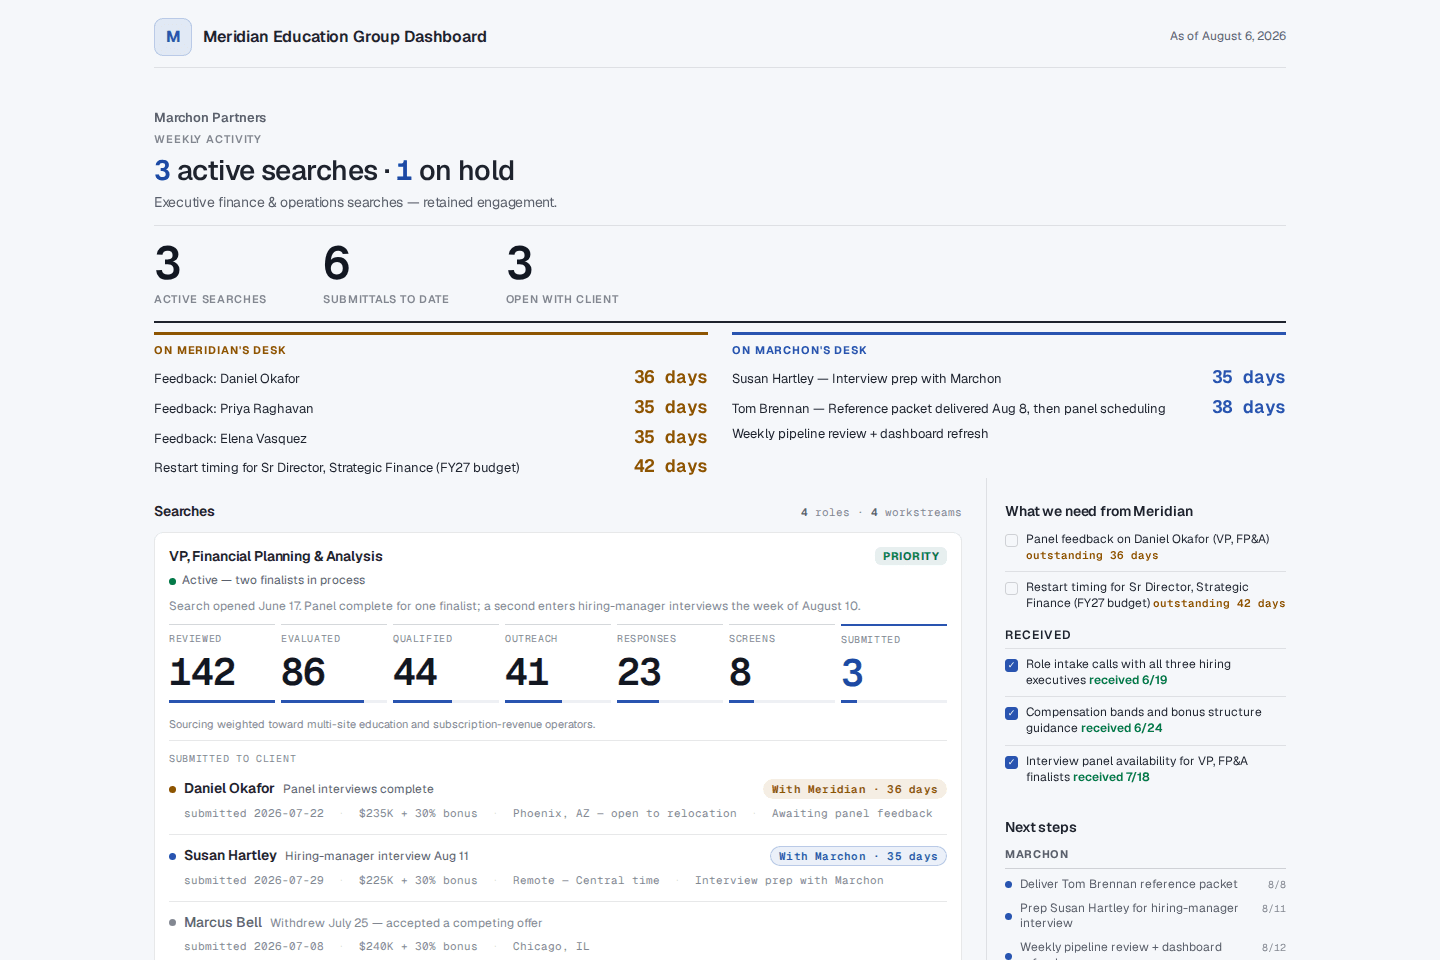
Task: Click the Active Searches stat label
Action: [210, 299]
